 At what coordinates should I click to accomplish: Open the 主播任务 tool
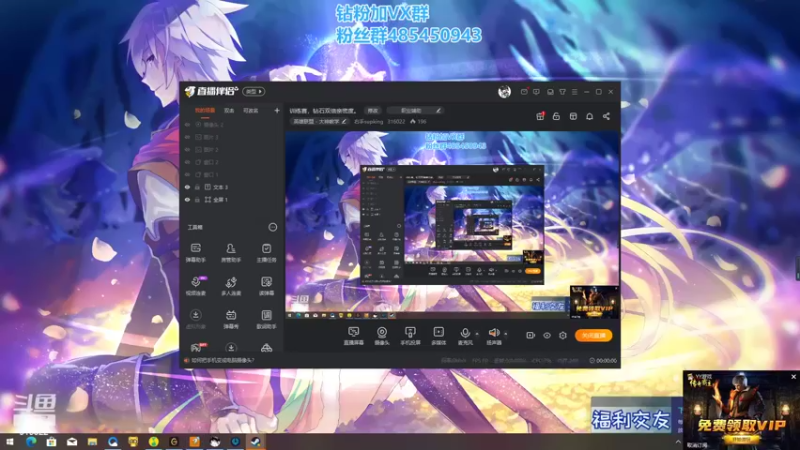266,253
